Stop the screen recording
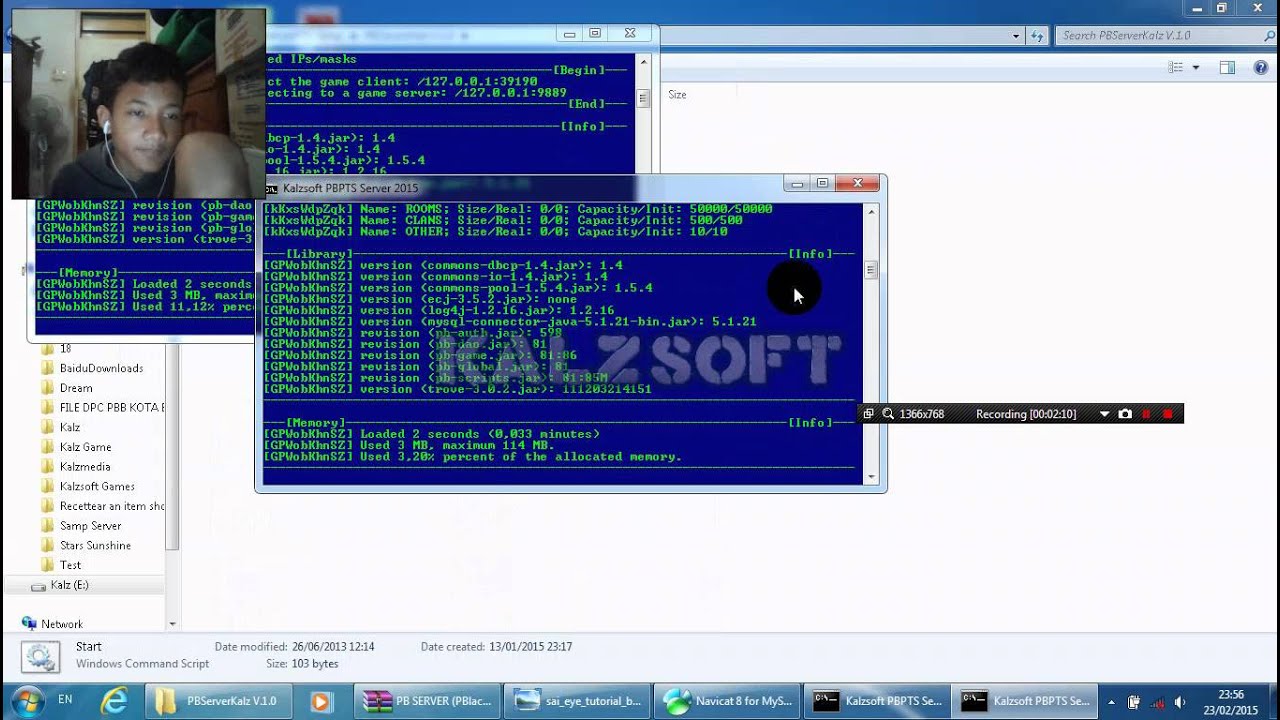Viewport: 1280px width, 720px height. pos(1167,414)
